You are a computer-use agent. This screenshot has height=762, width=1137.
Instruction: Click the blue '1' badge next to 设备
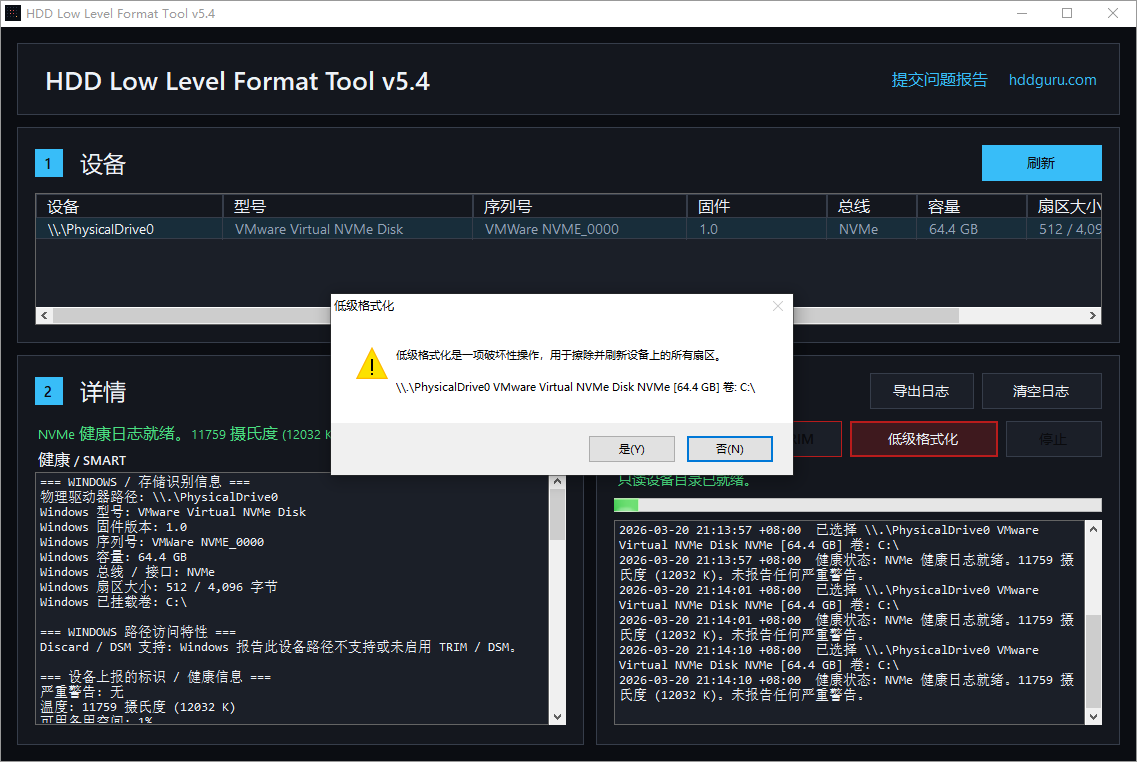click(x=49, y=163)
